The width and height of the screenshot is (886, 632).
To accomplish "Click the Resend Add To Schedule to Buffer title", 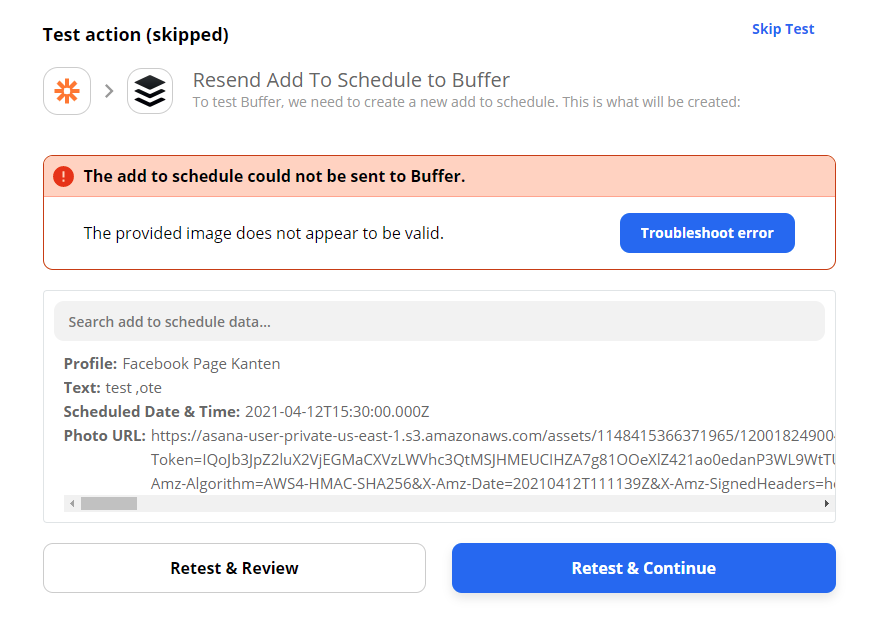I will point(351,80).
